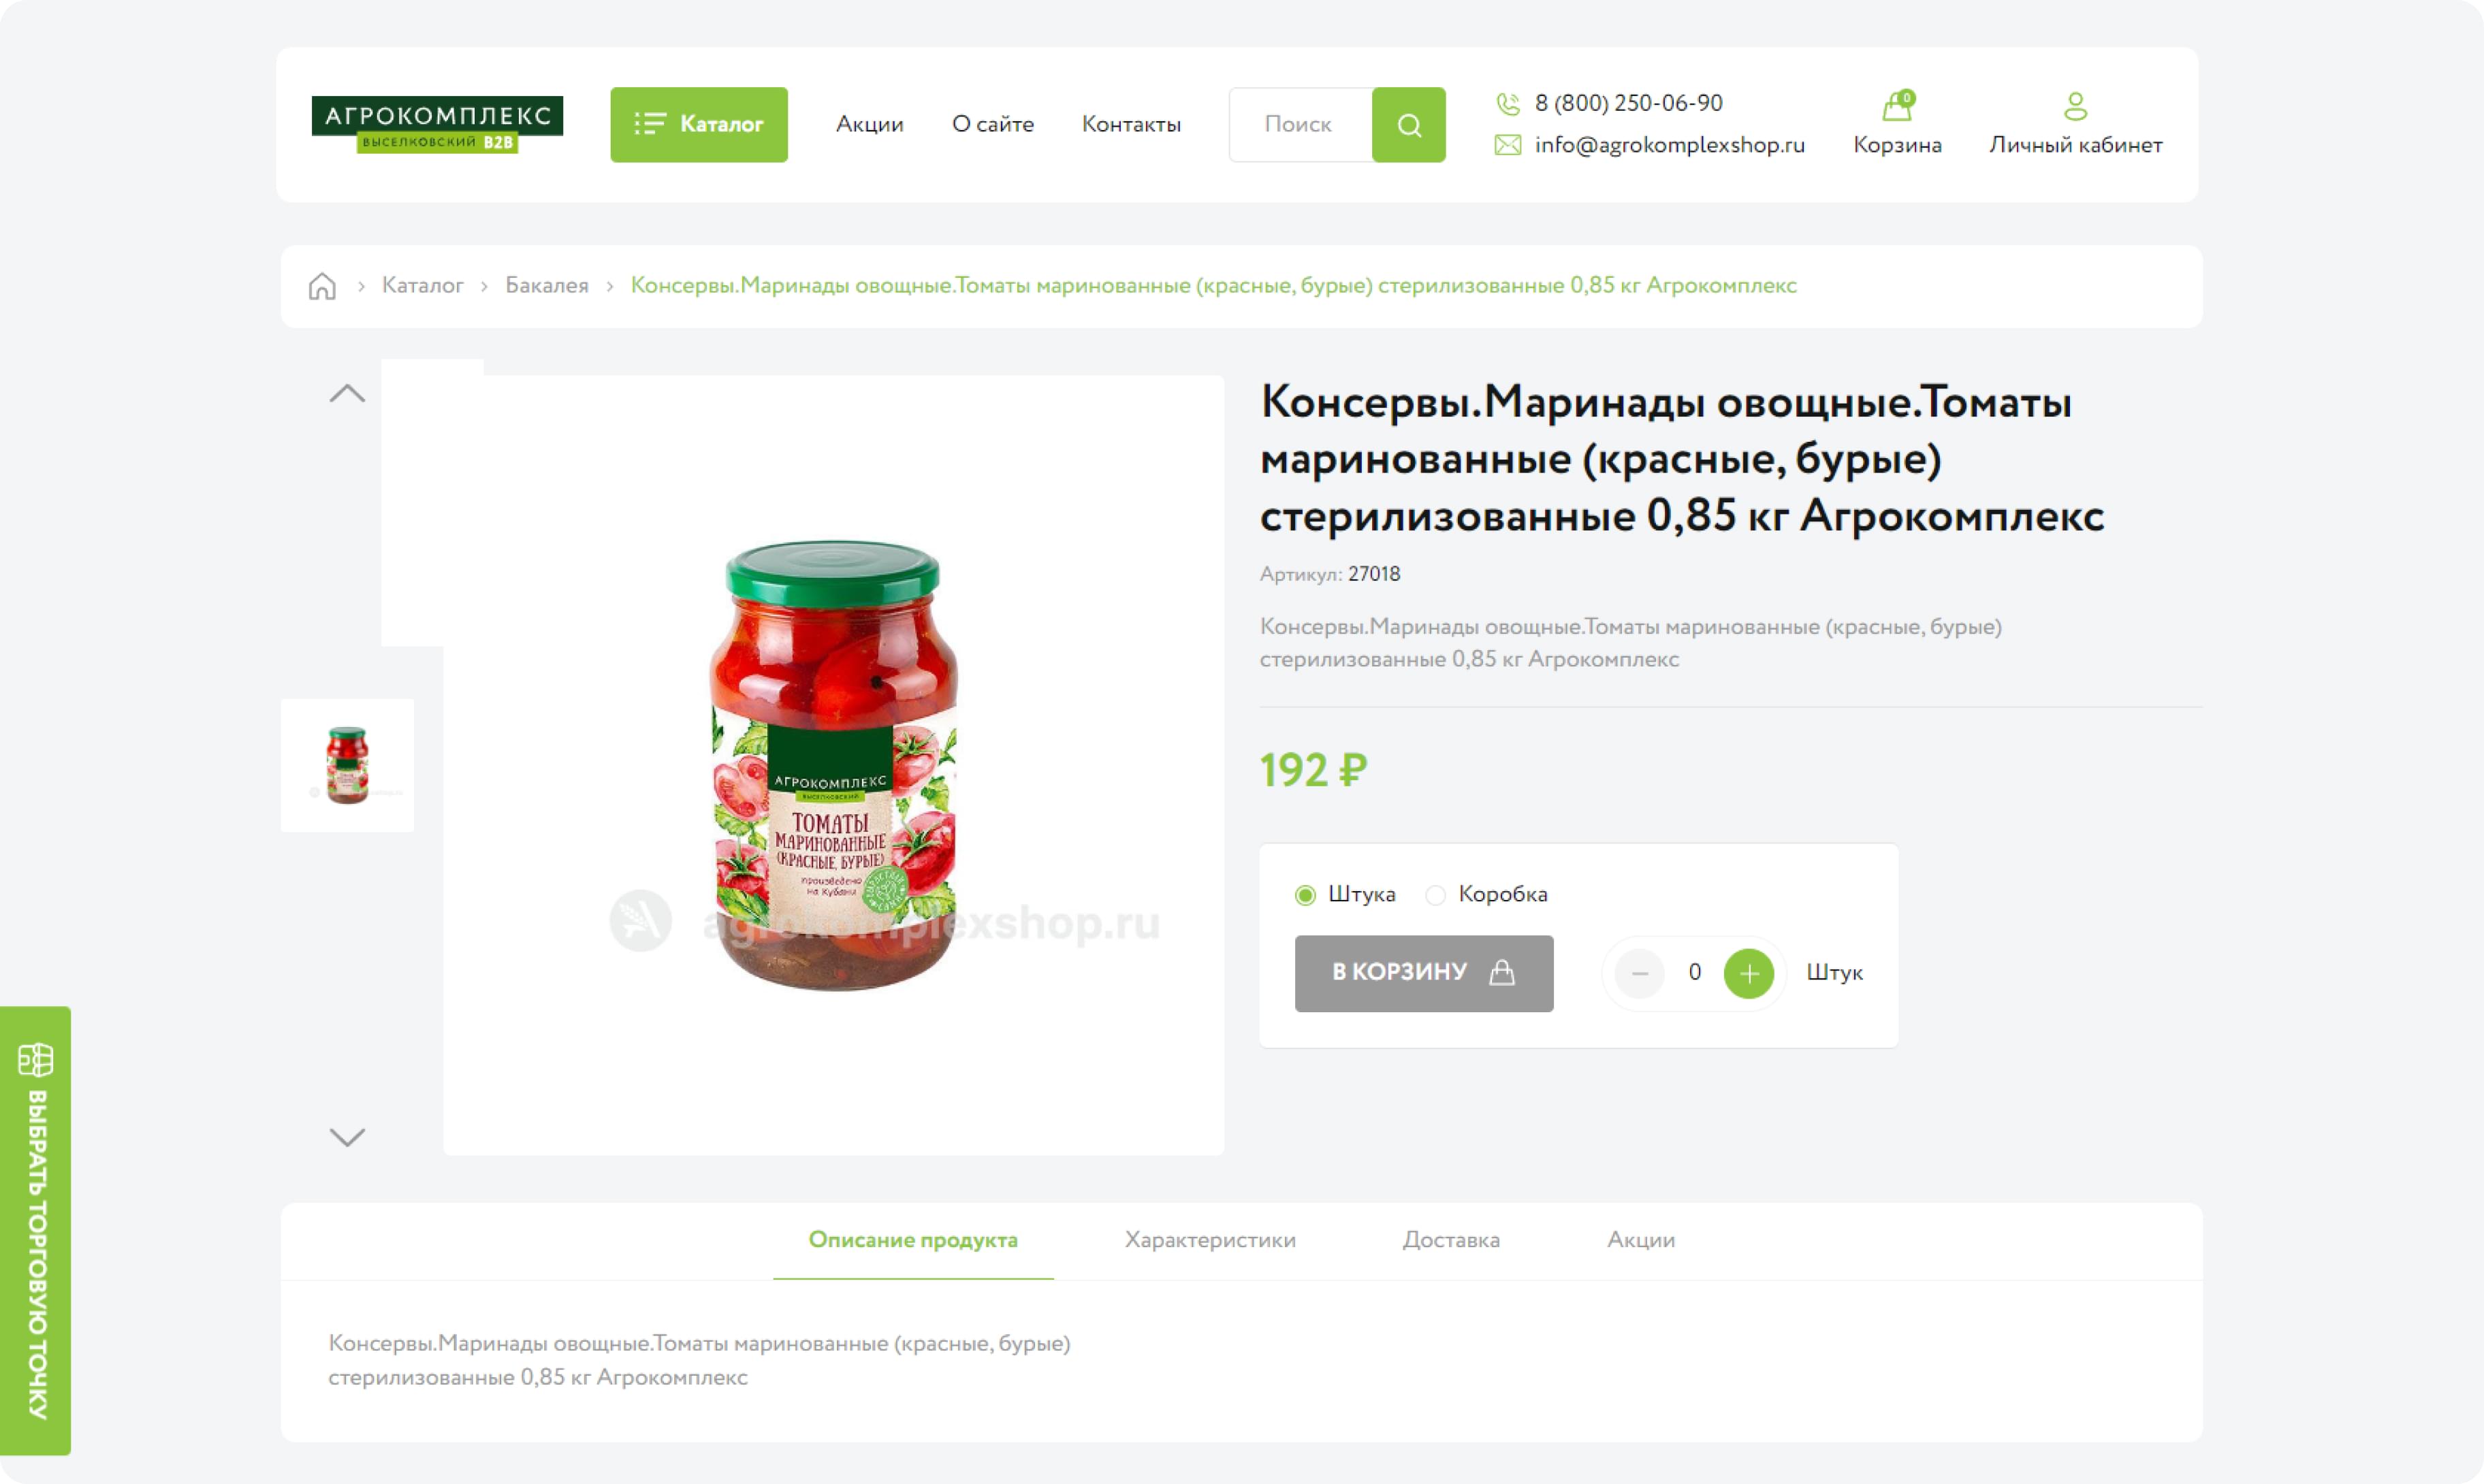This screenshot has width=2484, height=1484.
Task: Decrease quantity with the minus button
Action: pos(1639,973)
